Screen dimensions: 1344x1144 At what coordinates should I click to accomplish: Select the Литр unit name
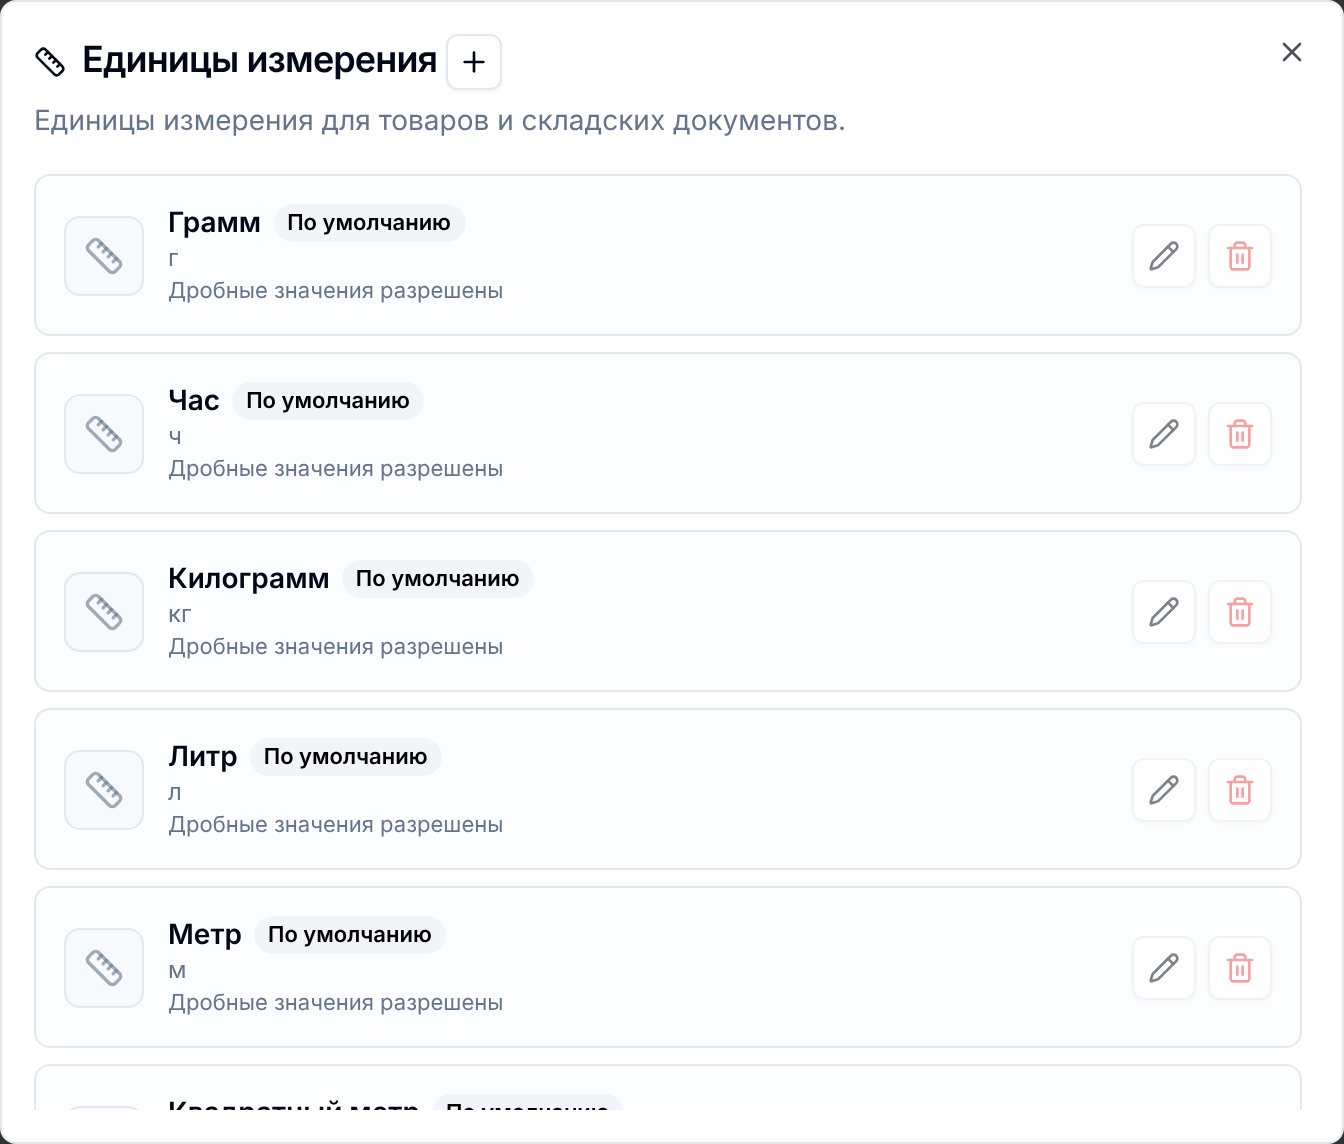coord(203,756)
